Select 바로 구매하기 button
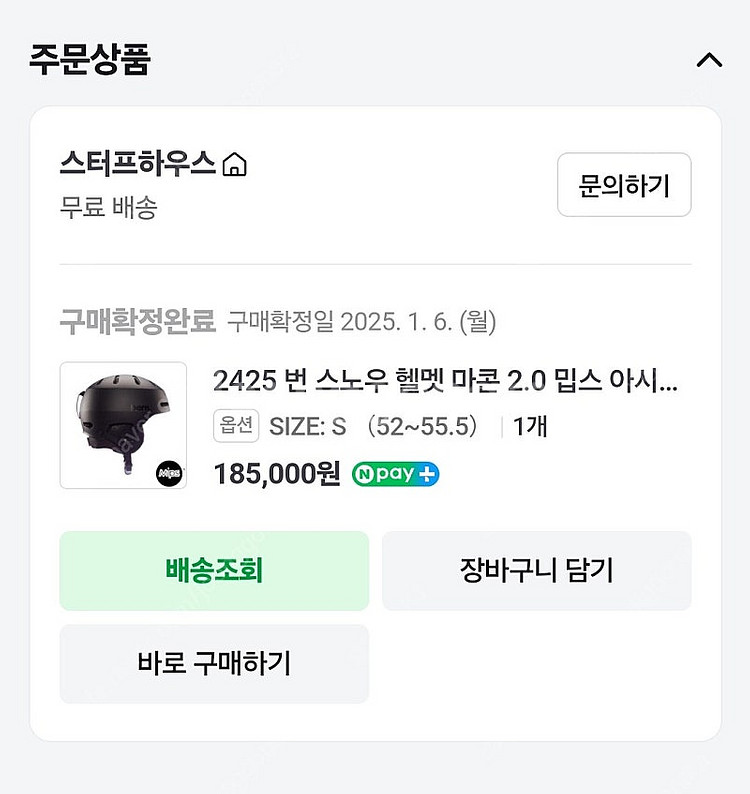Screen dimensions: 750x794 coord(214,663)
